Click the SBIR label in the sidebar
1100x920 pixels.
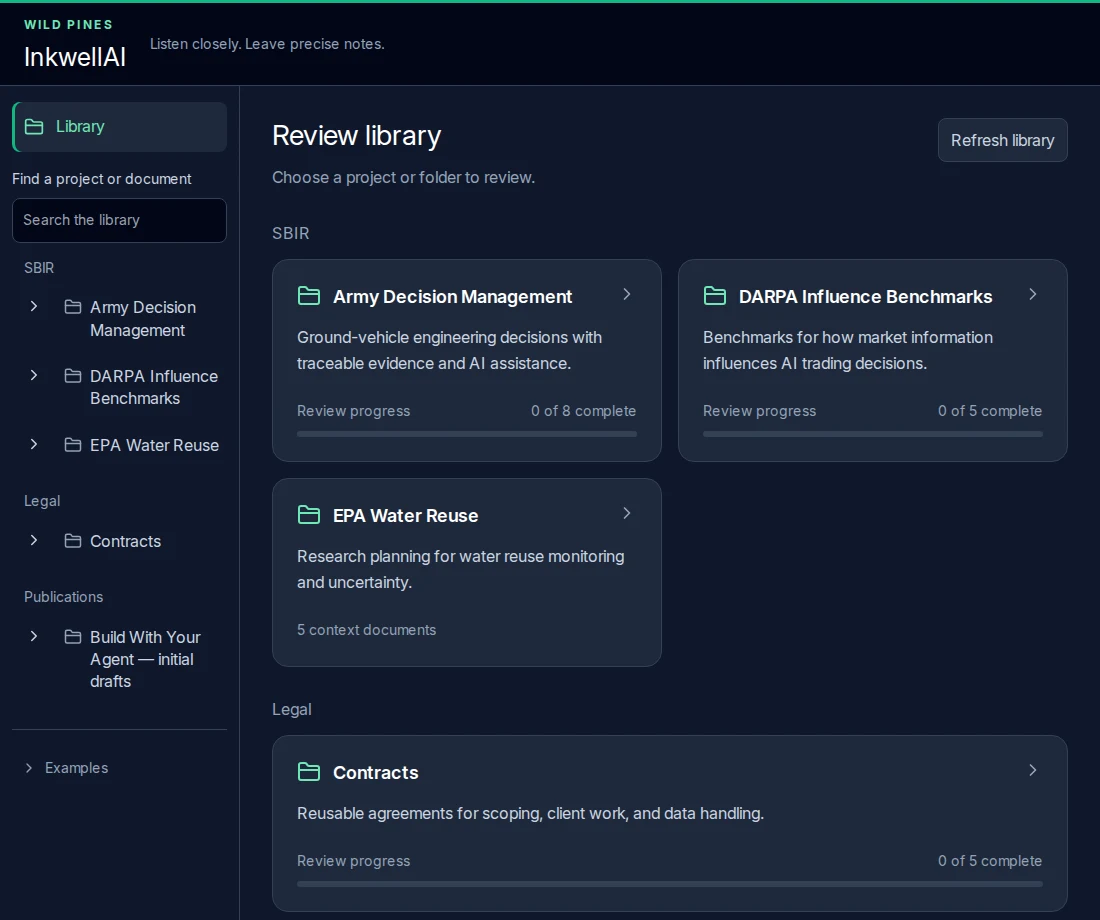tap(39, 267)
